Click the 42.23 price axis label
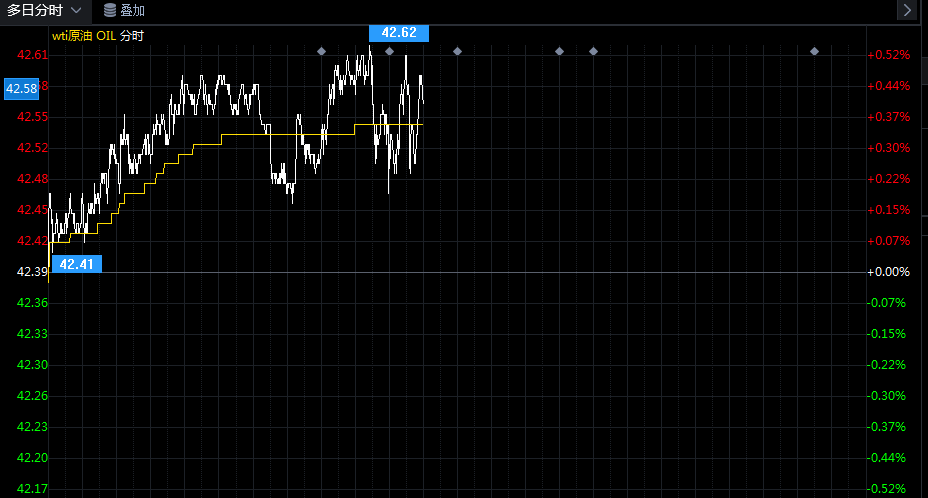Viewport: 928px width, 498px height. (x=33, y=426)
